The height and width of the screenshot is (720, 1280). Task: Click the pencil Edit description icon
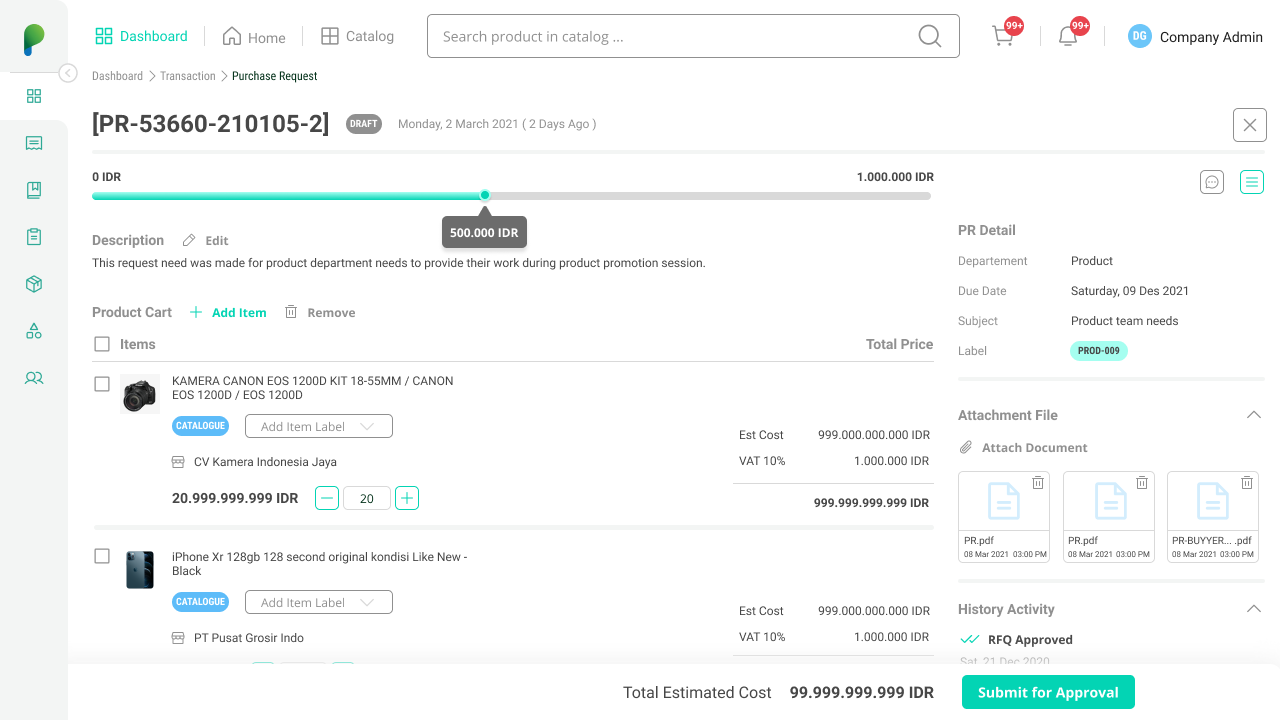[189, 240]
